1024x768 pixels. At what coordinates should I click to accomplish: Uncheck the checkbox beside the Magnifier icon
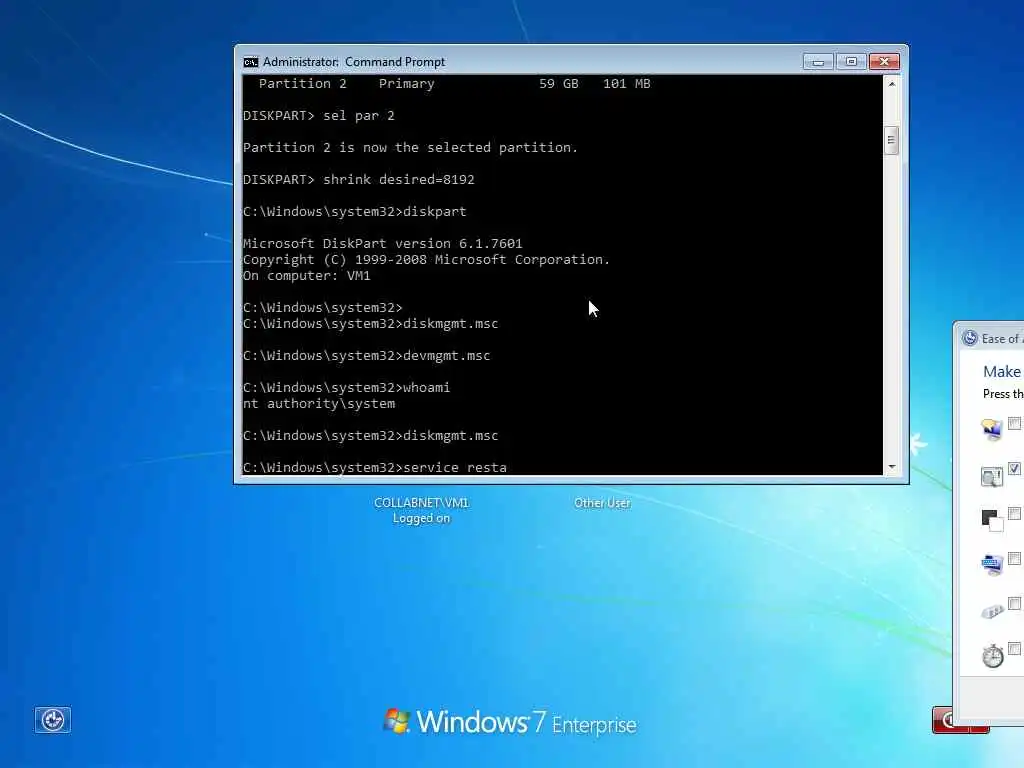pos(1014,468)
